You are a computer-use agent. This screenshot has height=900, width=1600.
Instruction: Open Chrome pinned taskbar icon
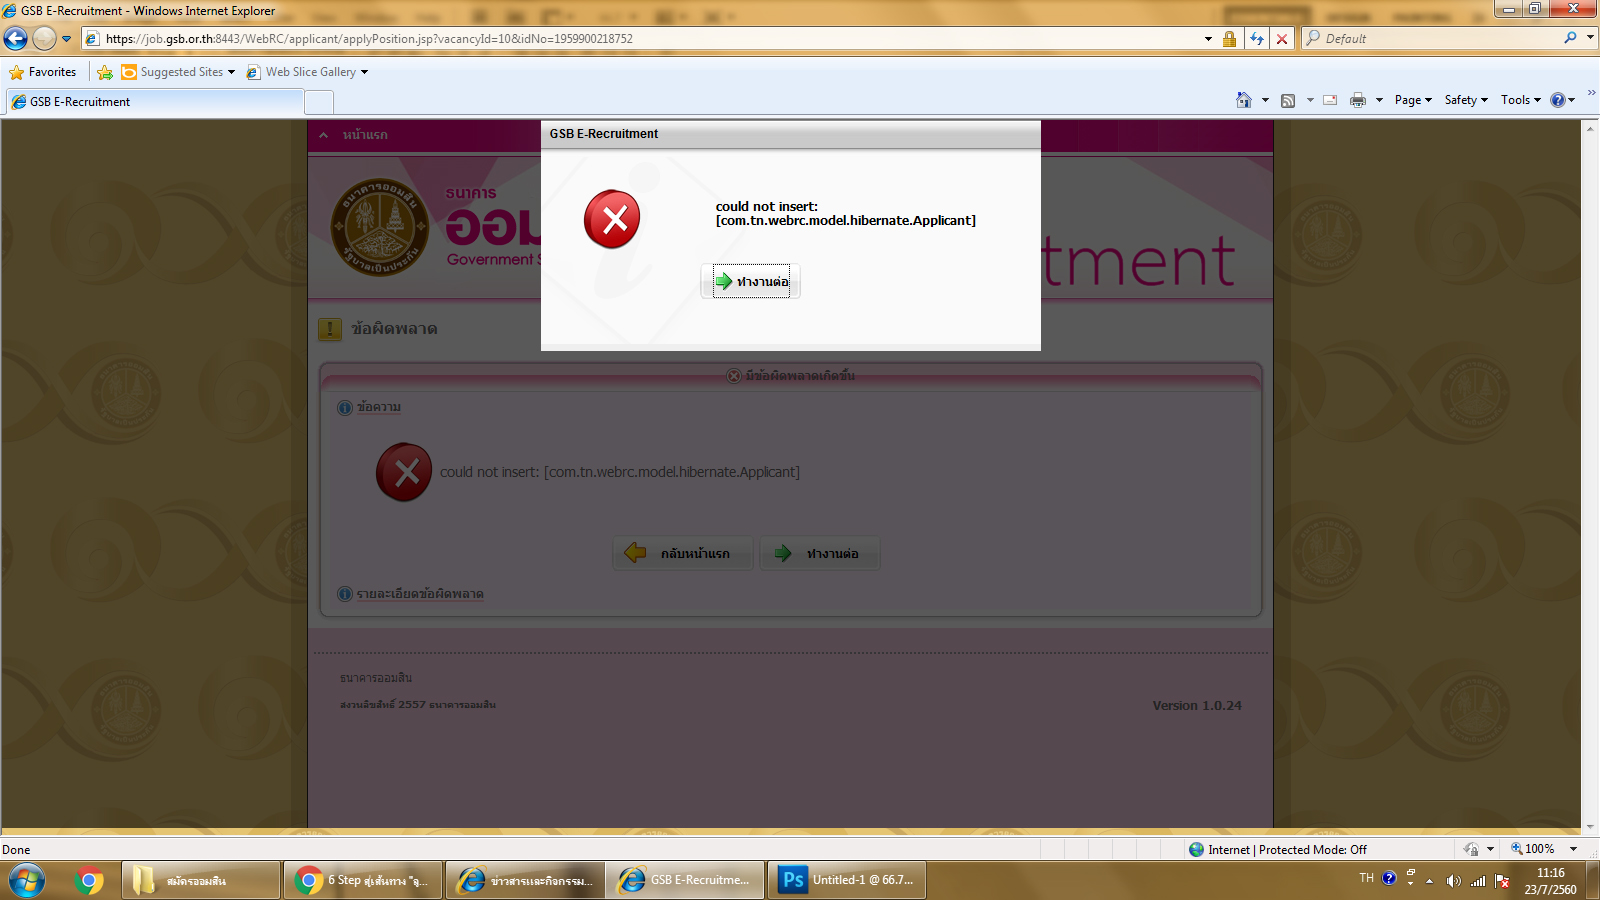click(89, 880)
